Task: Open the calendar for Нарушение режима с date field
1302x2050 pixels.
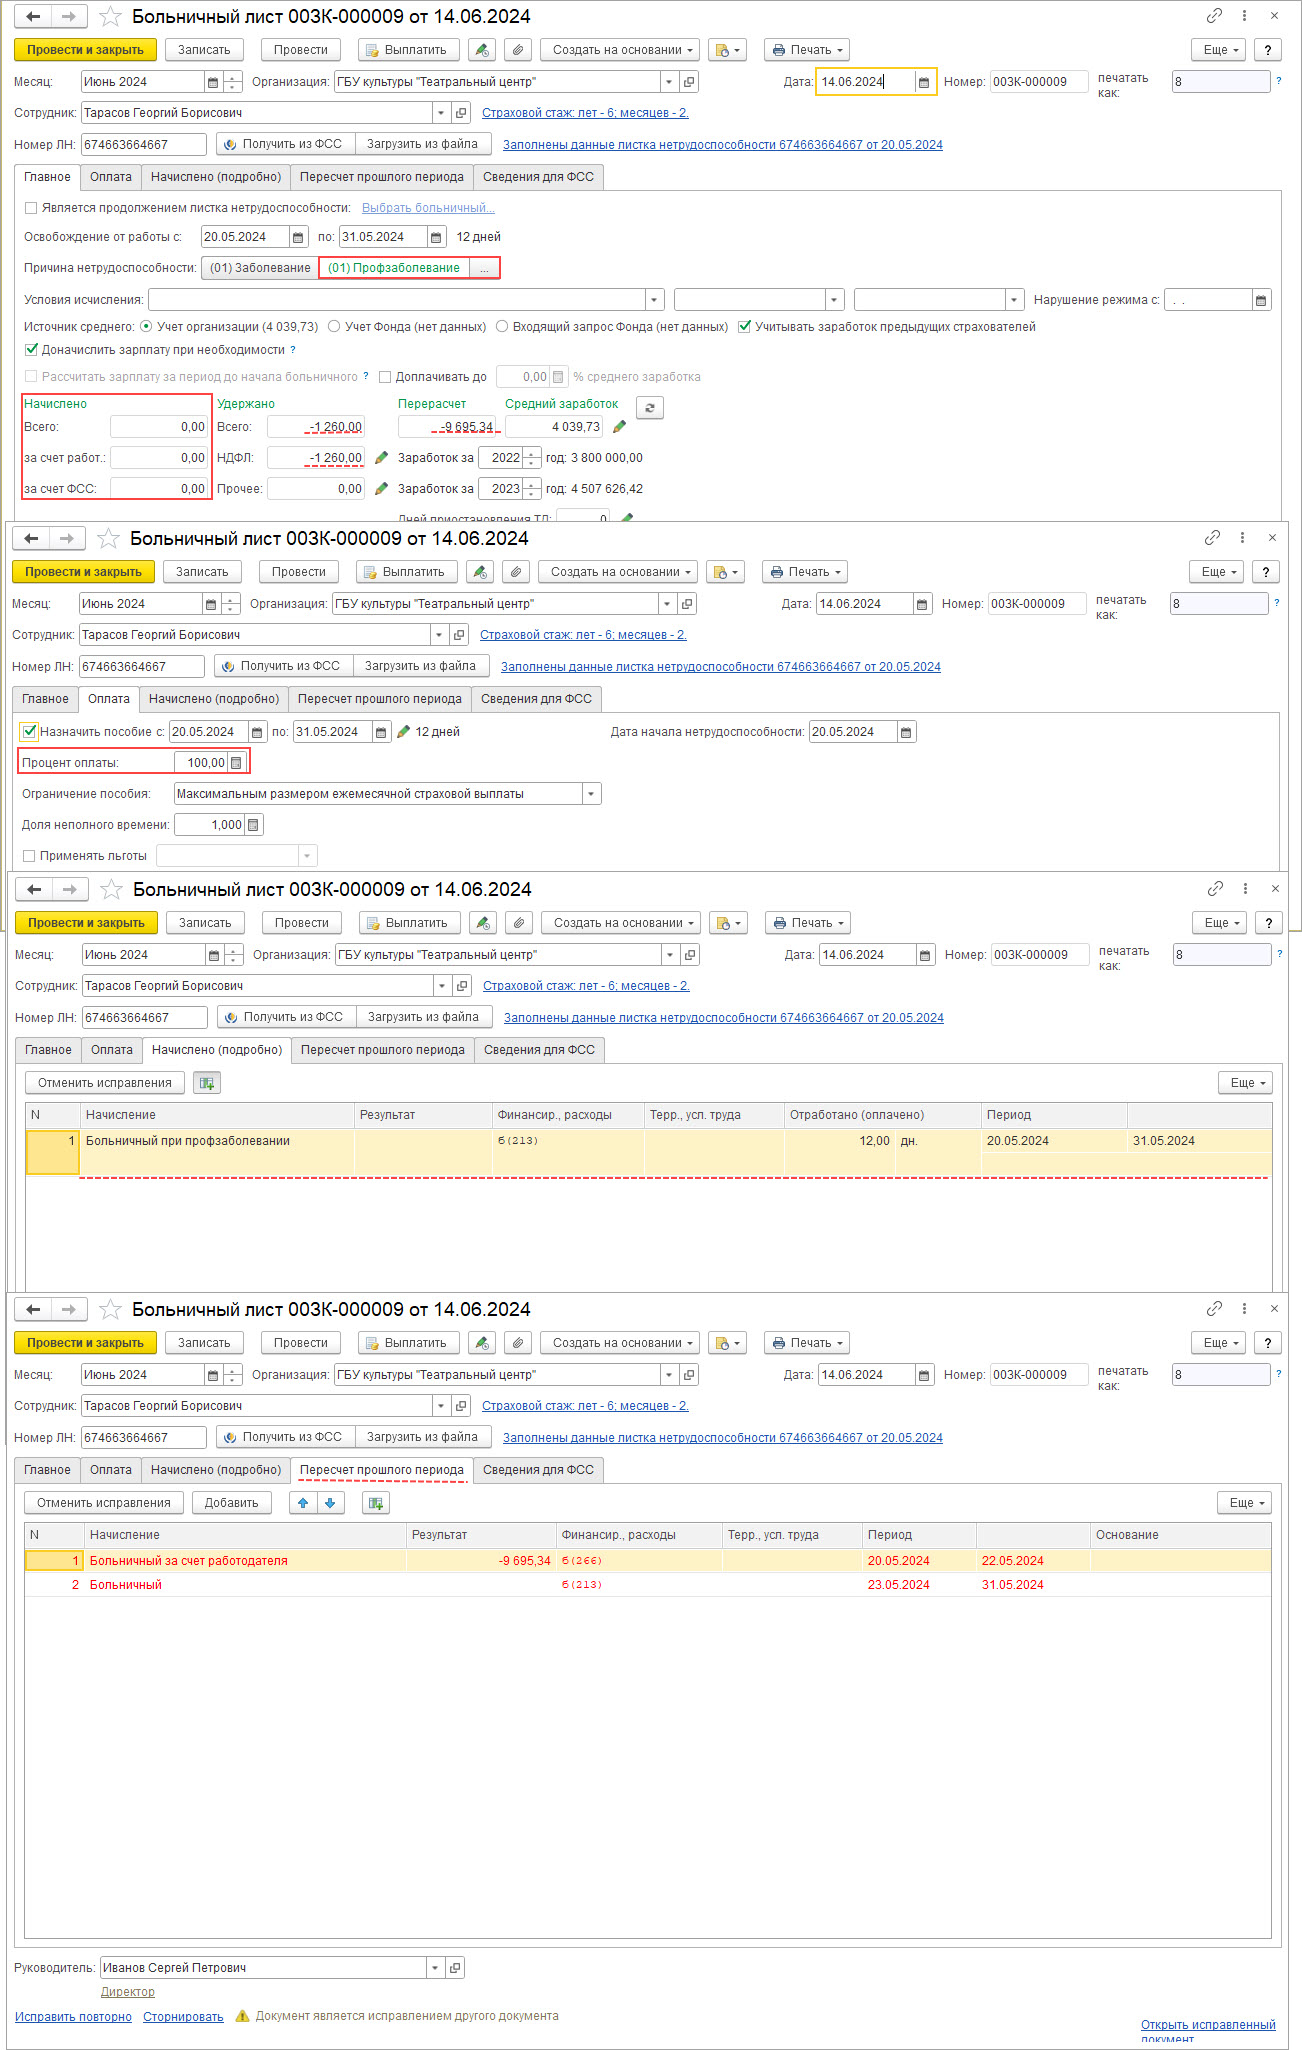Action: coord(1262,300)
